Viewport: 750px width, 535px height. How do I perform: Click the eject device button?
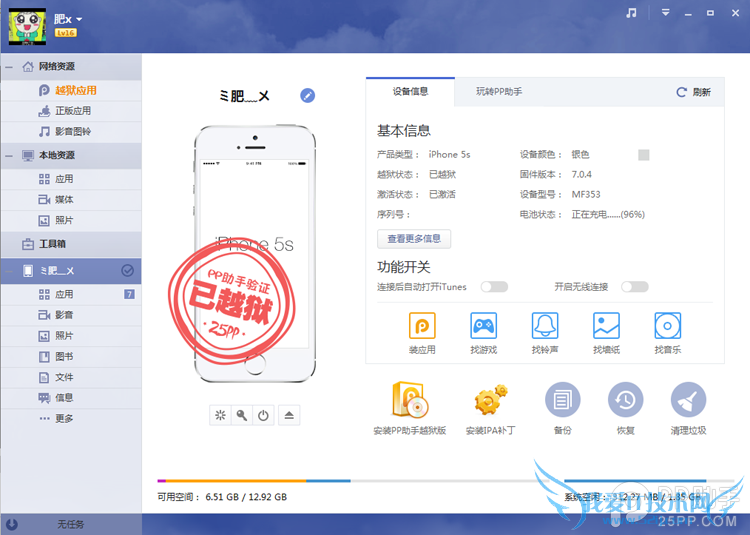289,415
